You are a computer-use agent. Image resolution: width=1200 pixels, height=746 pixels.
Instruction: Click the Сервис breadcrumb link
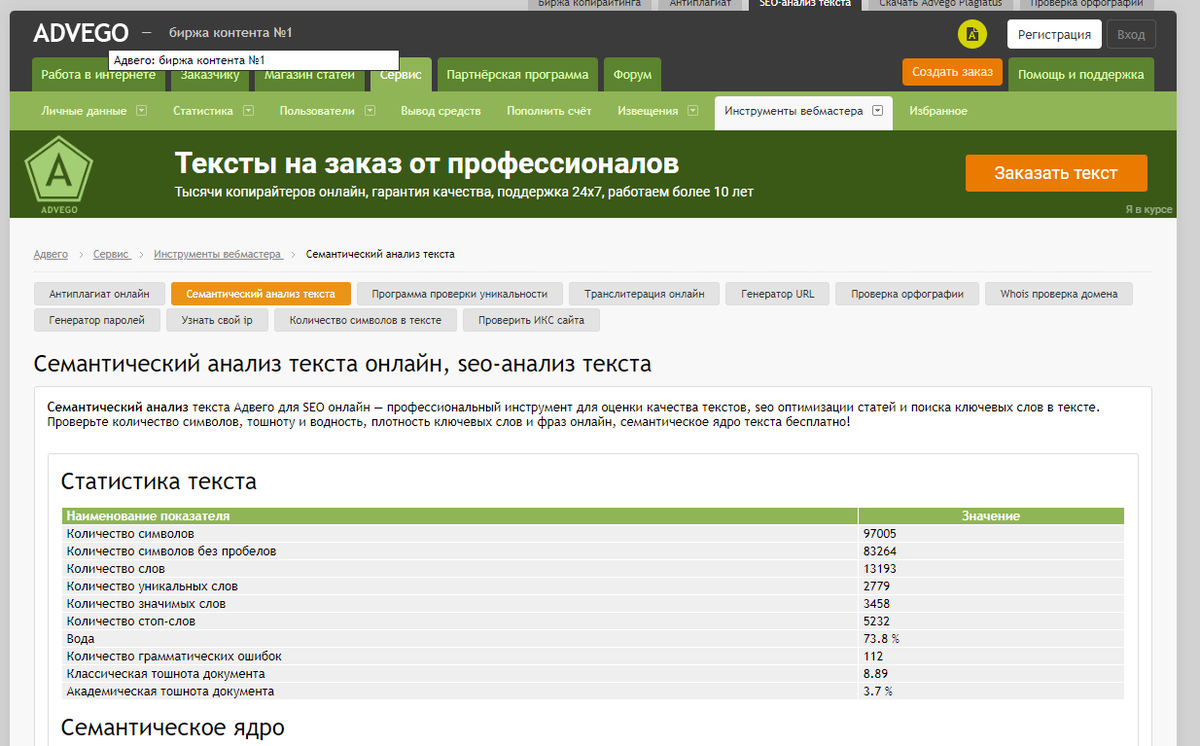[111, 254]
